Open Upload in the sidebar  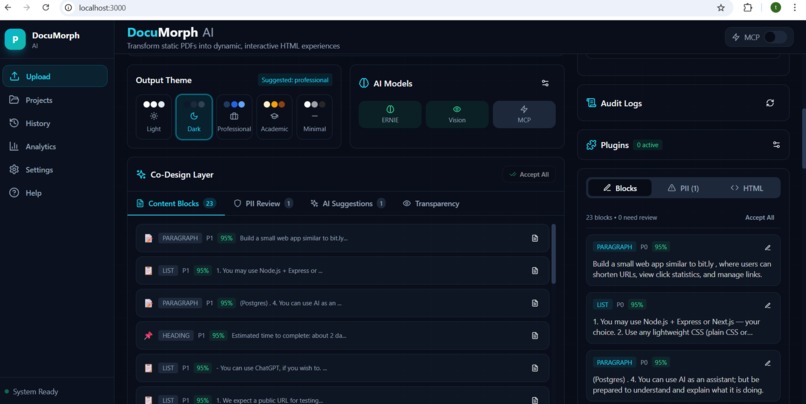pyautogui.click(x=55, y=77)
